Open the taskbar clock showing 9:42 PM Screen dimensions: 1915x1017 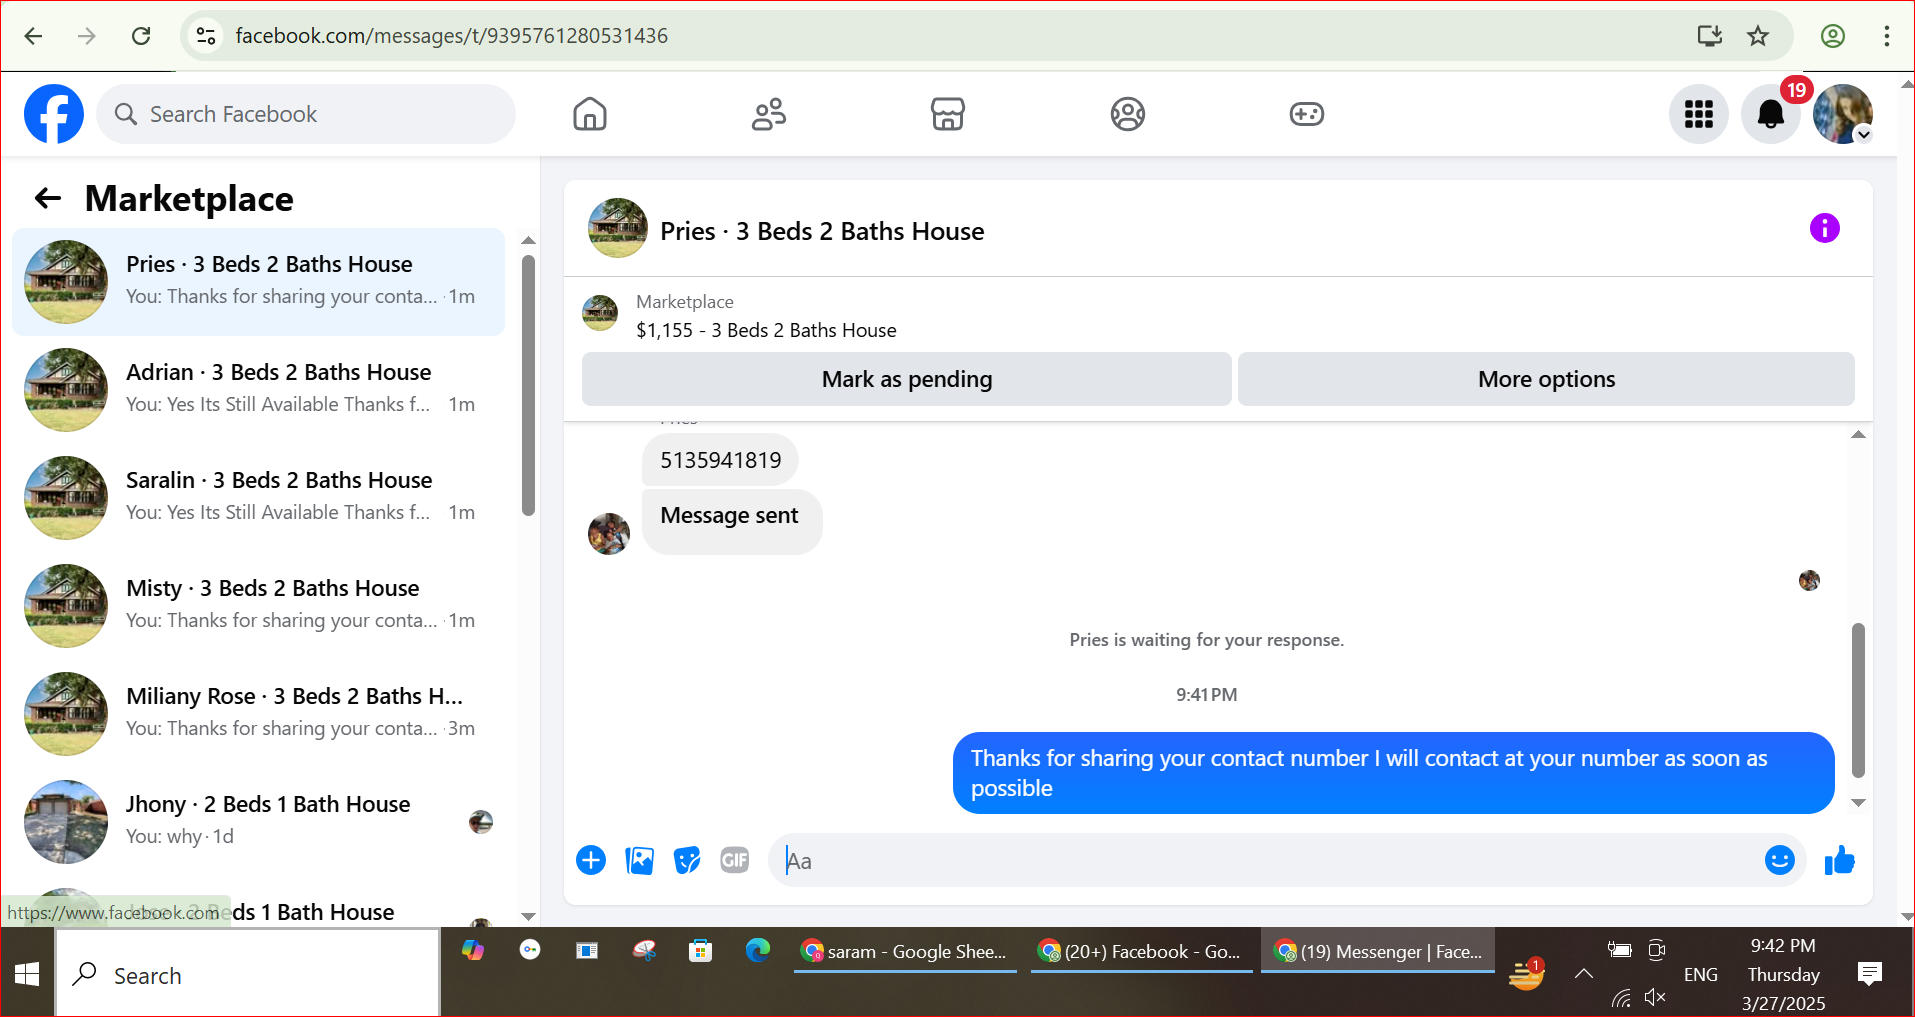[1783, 974]
